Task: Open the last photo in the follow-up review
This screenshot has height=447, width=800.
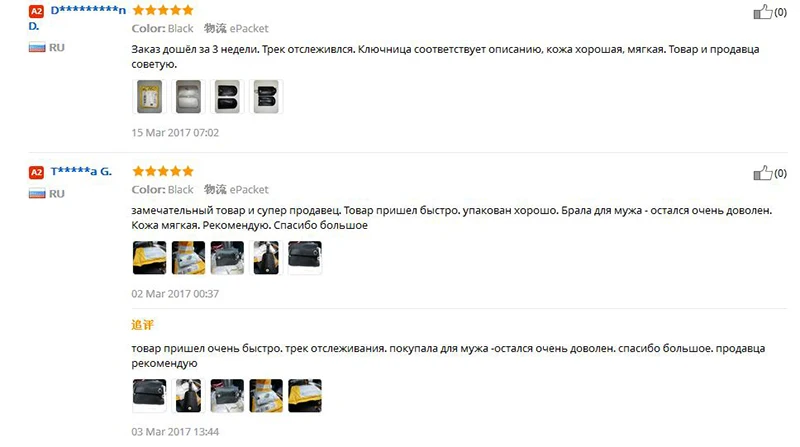Action: point(305,395)
